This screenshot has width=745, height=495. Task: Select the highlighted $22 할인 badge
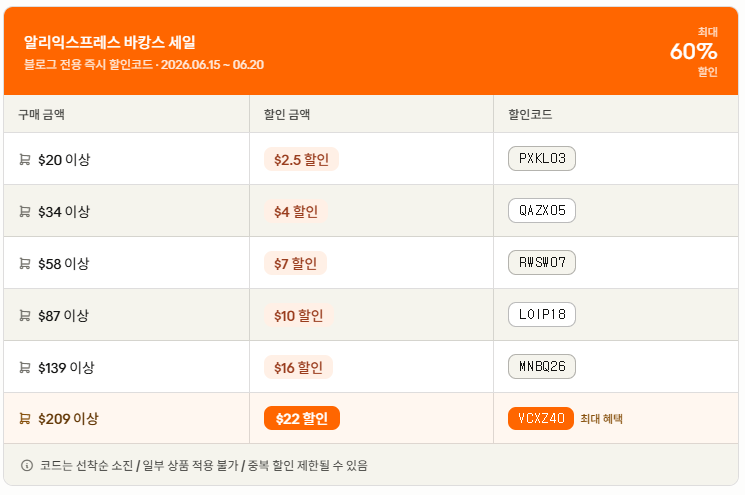[x=302, y=419]
